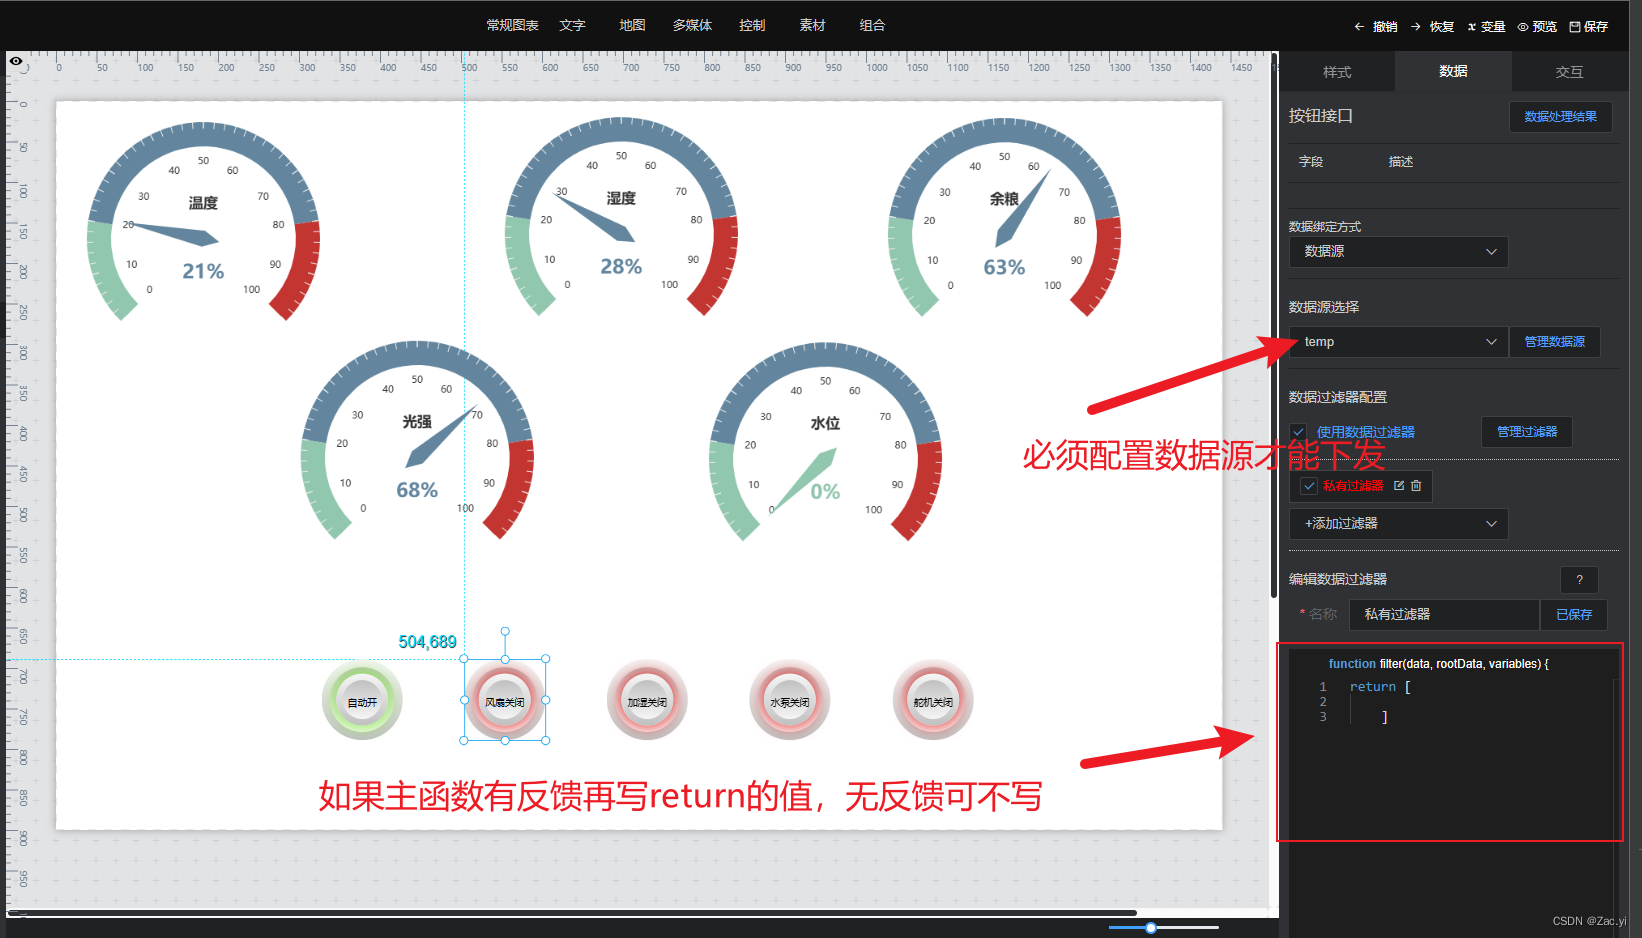Switch to the 交互 tab
Image resolution: width=1642 pixels, height=938 pixels.
pyautogui.click(x=1569, y=72)
